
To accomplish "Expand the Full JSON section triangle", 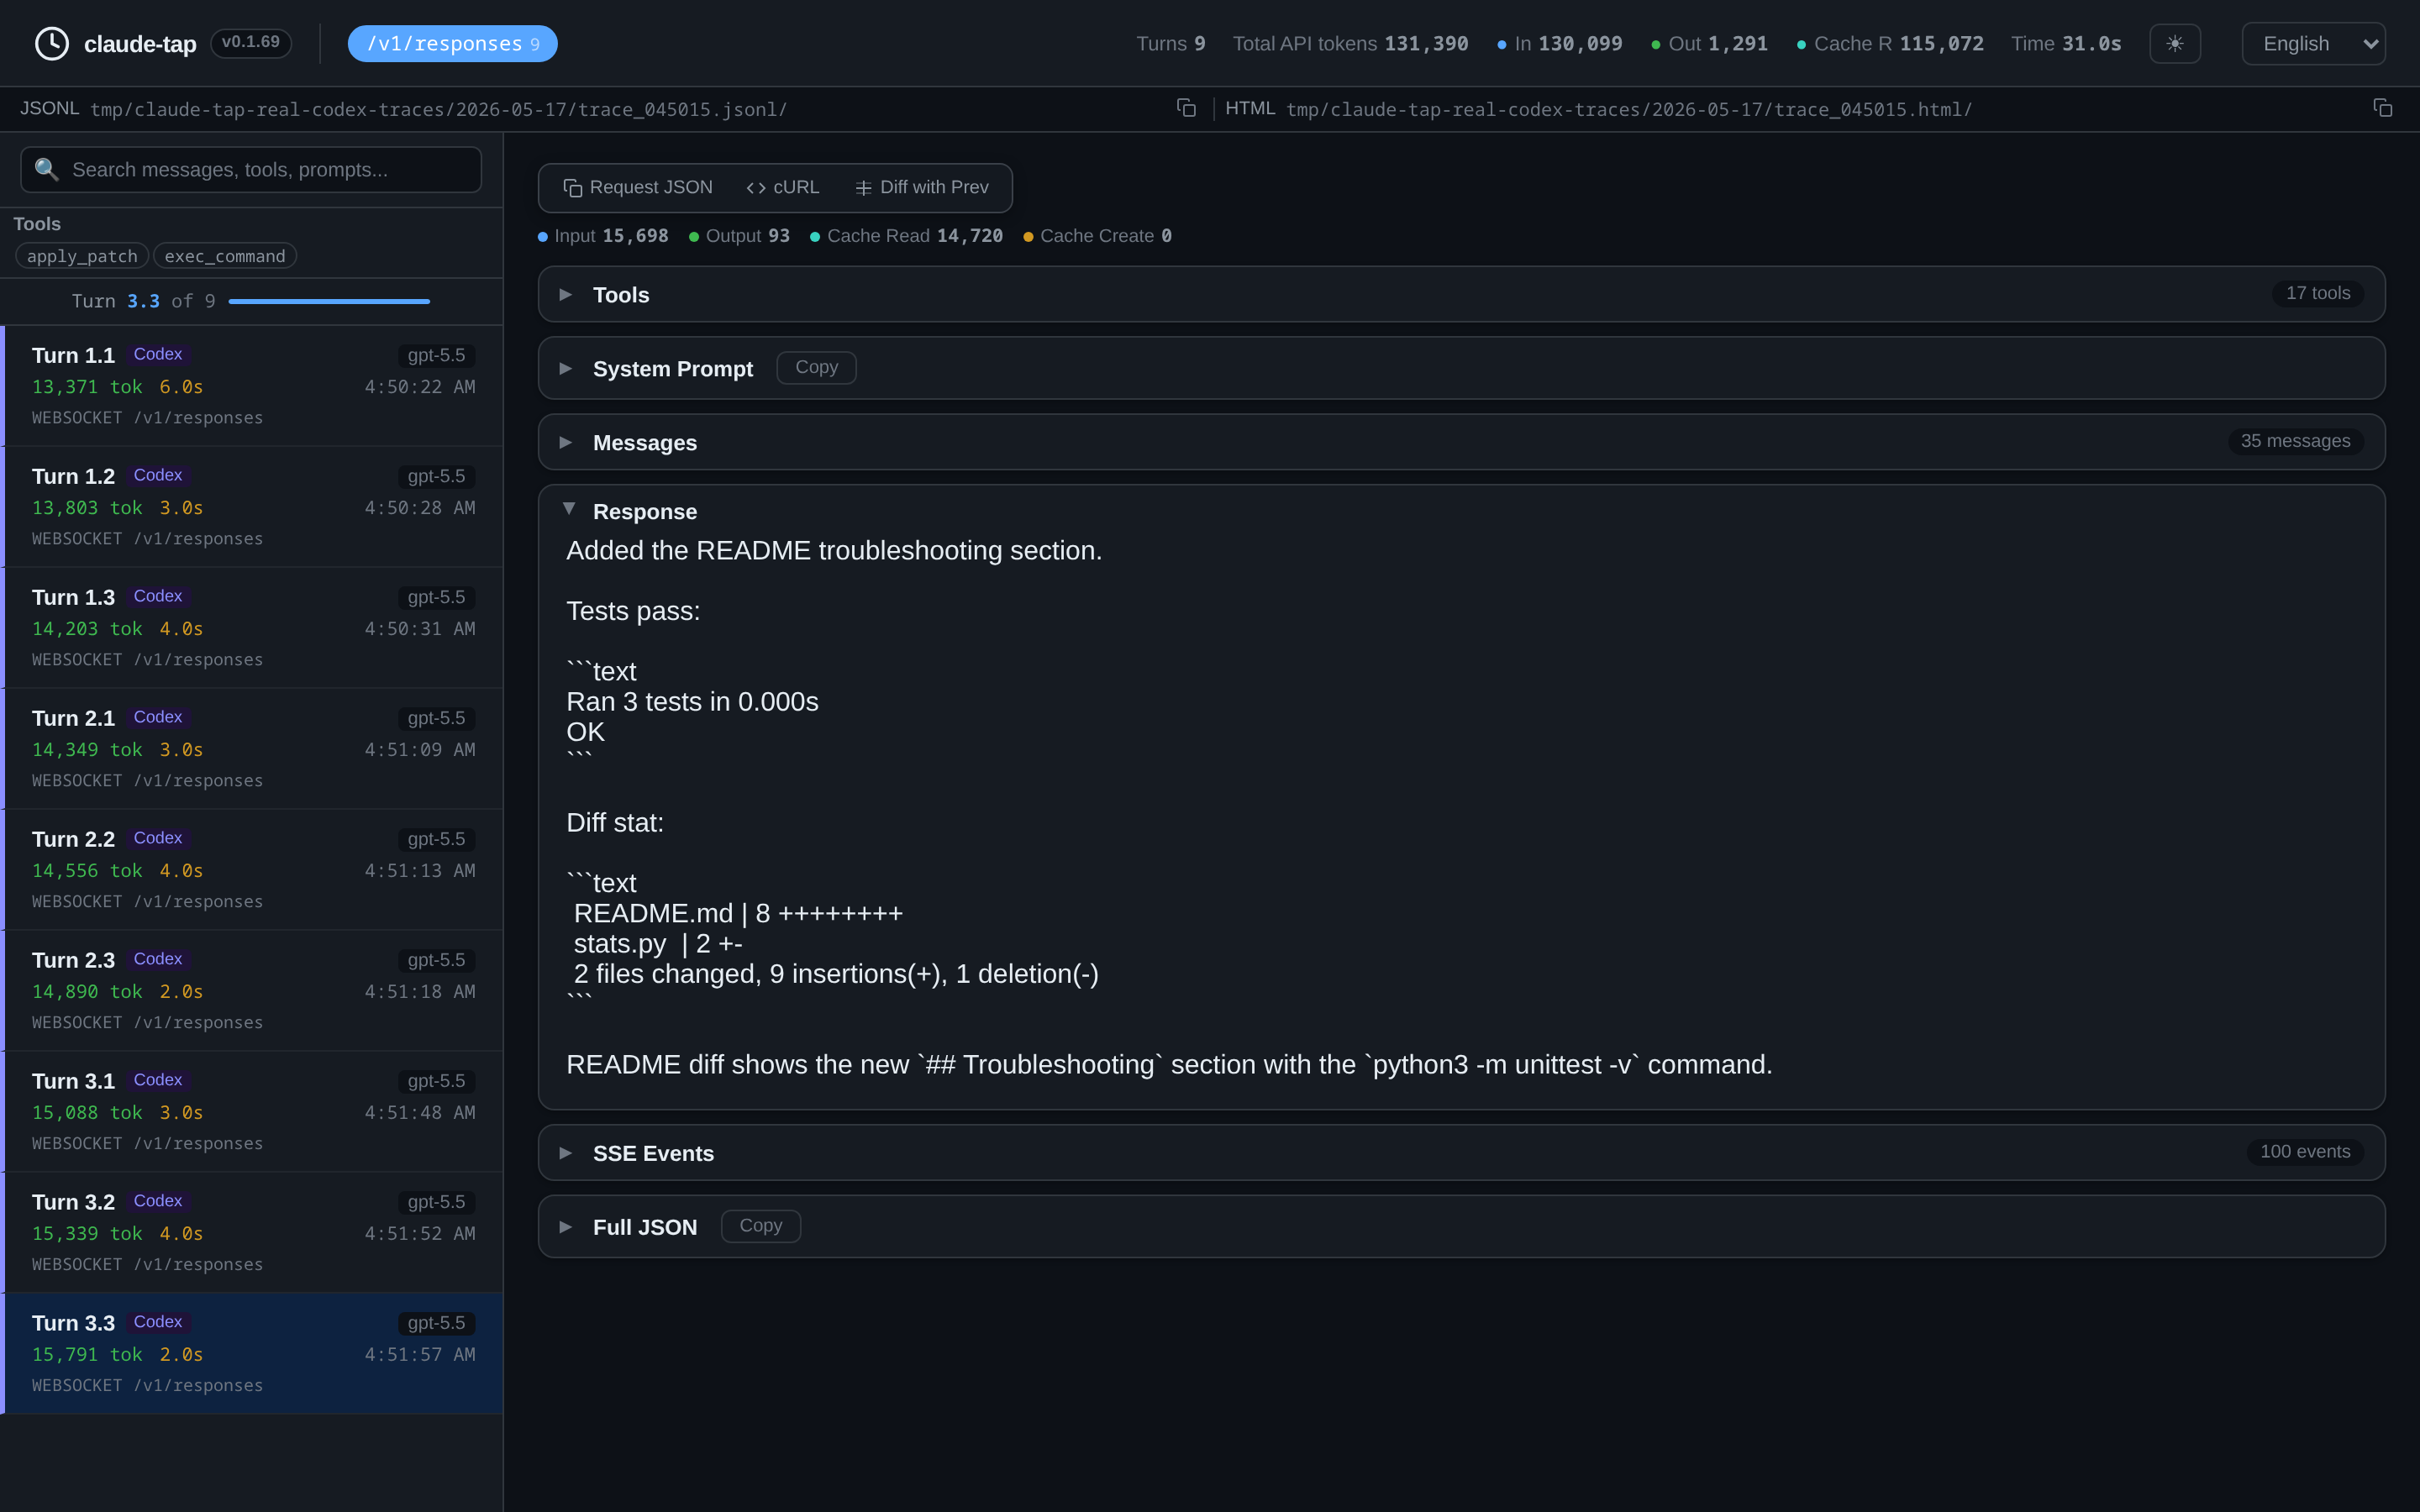I will [566, 1227].
